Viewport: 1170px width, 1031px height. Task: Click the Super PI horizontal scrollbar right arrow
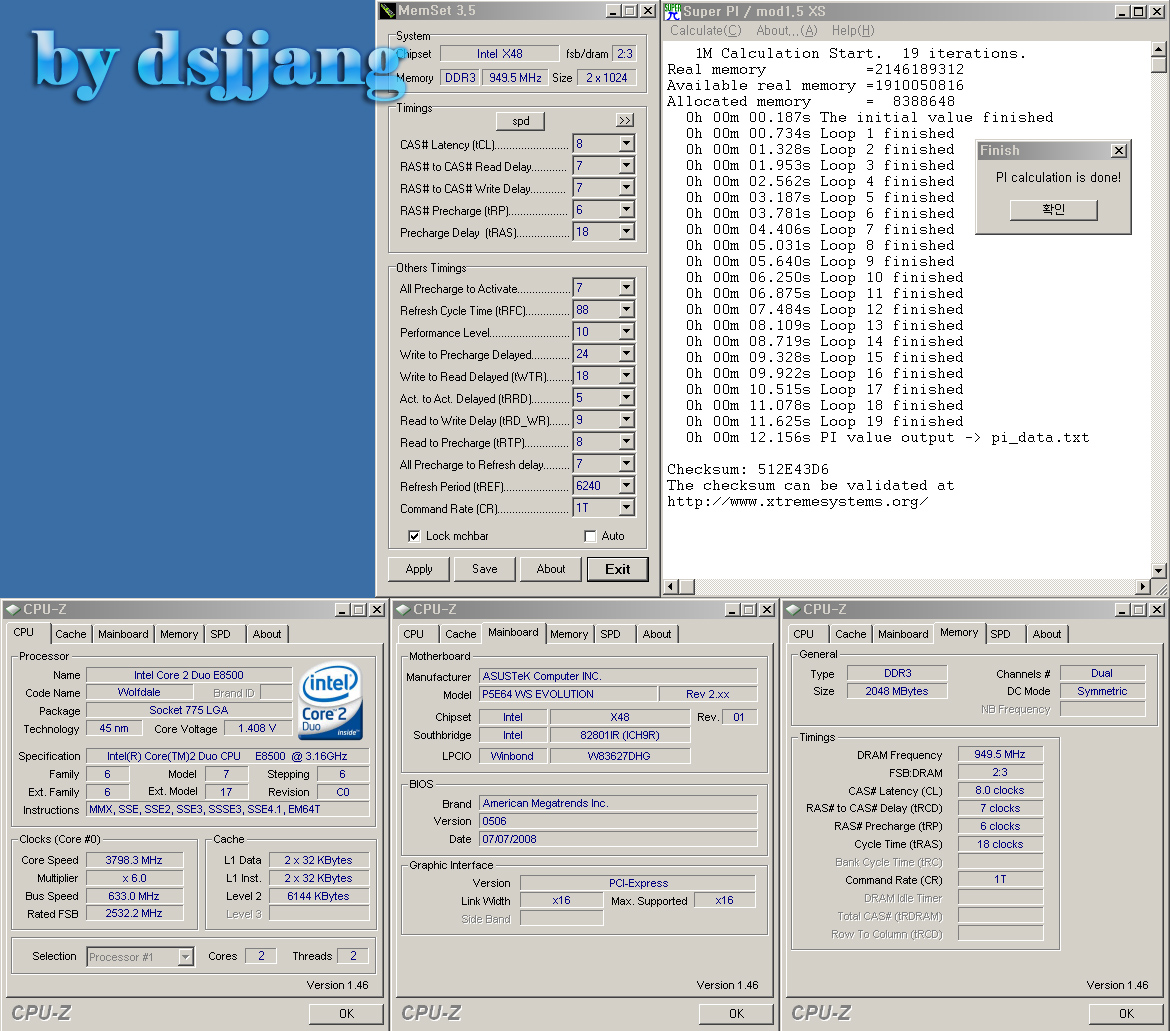click(1143, 586)
